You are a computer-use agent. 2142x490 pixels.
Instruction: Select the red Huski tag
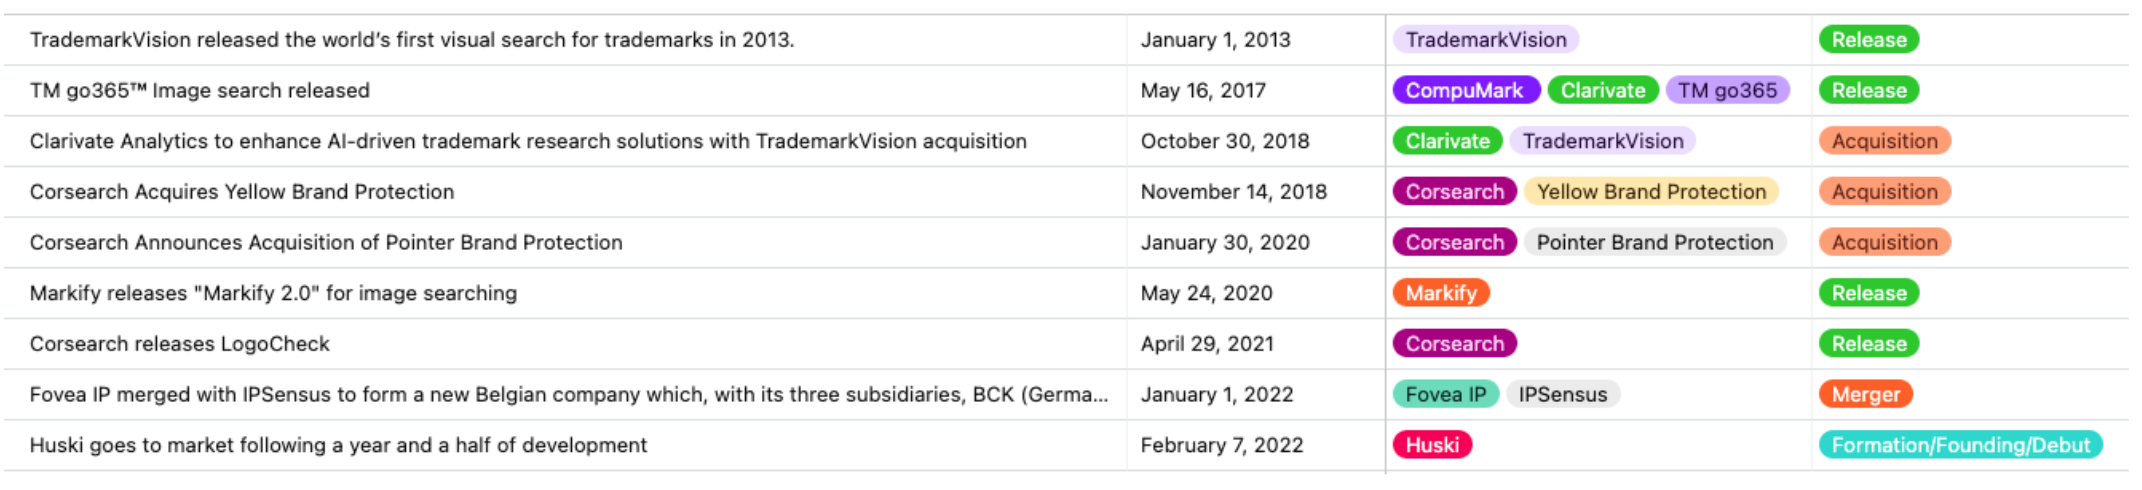click(x=1432, y=445)
